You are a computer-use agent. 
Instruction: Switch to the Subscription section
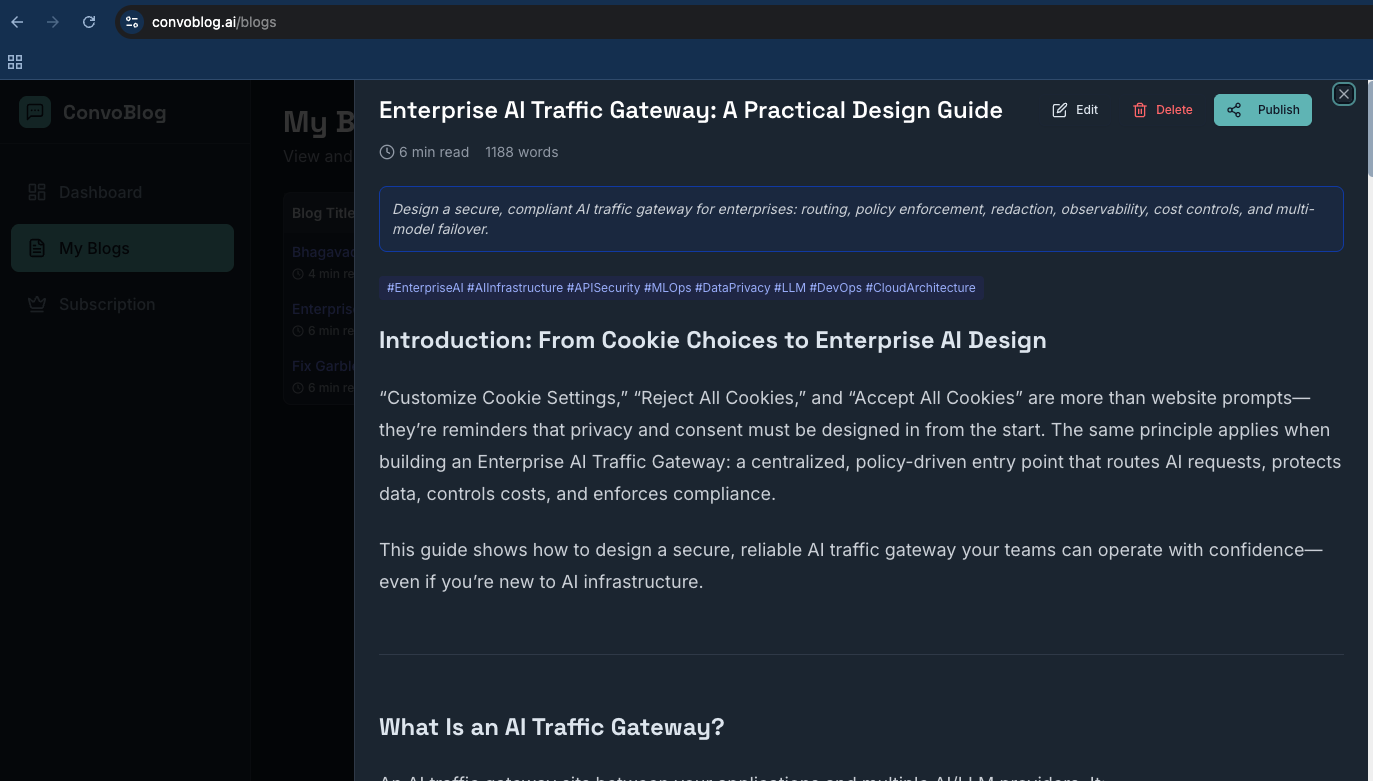(x=106, y=304)
